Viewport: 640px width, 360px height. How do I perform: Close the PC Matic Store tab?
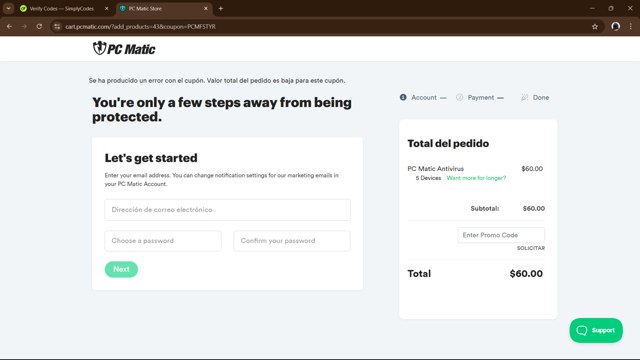[206, 8]
